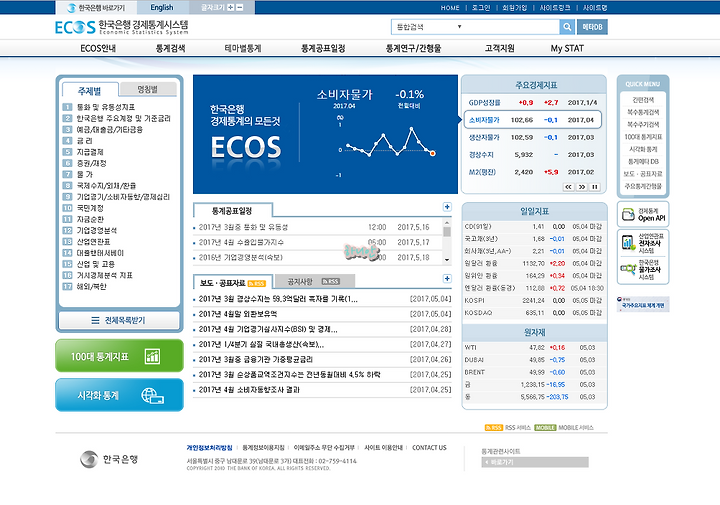Screen dimensions: 720x505
Task: Select the 생산자물가 indicator row
Action: pos(533,137)
